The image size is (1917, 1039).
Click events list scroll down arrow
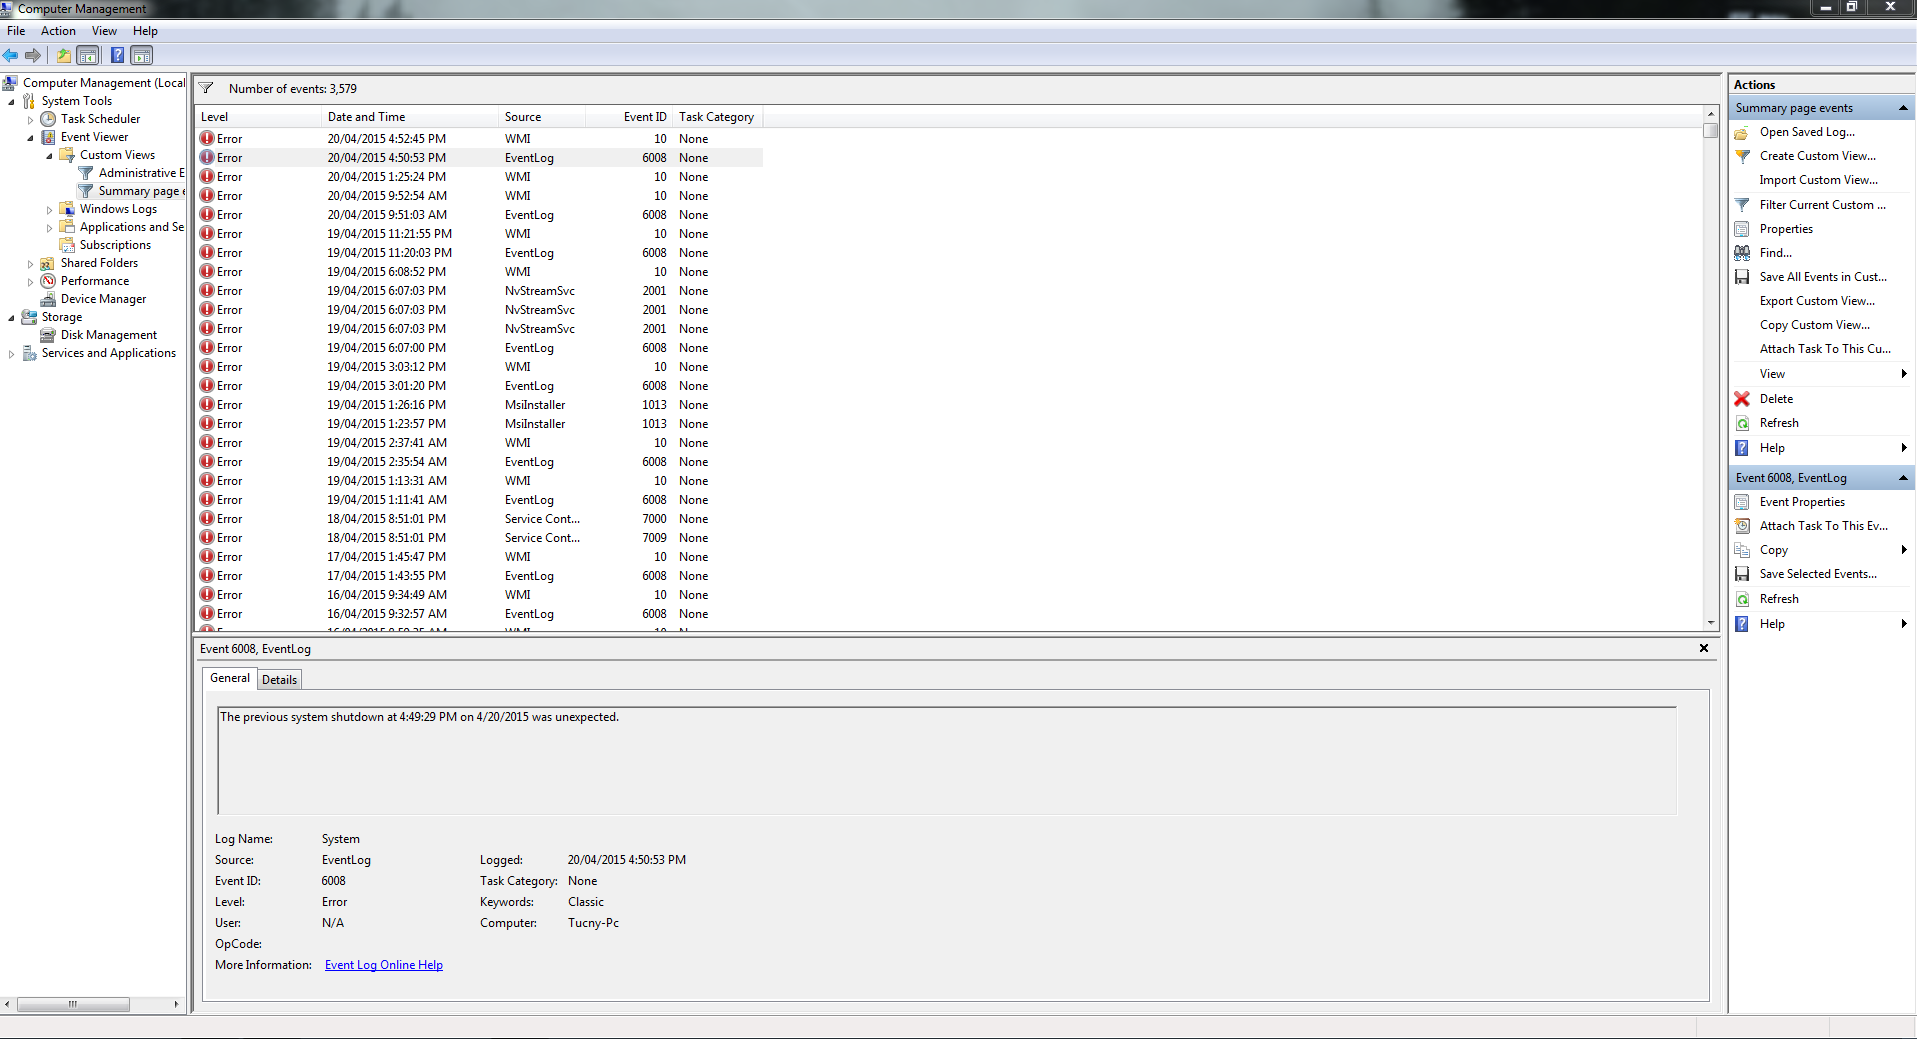click(1711, 623)
